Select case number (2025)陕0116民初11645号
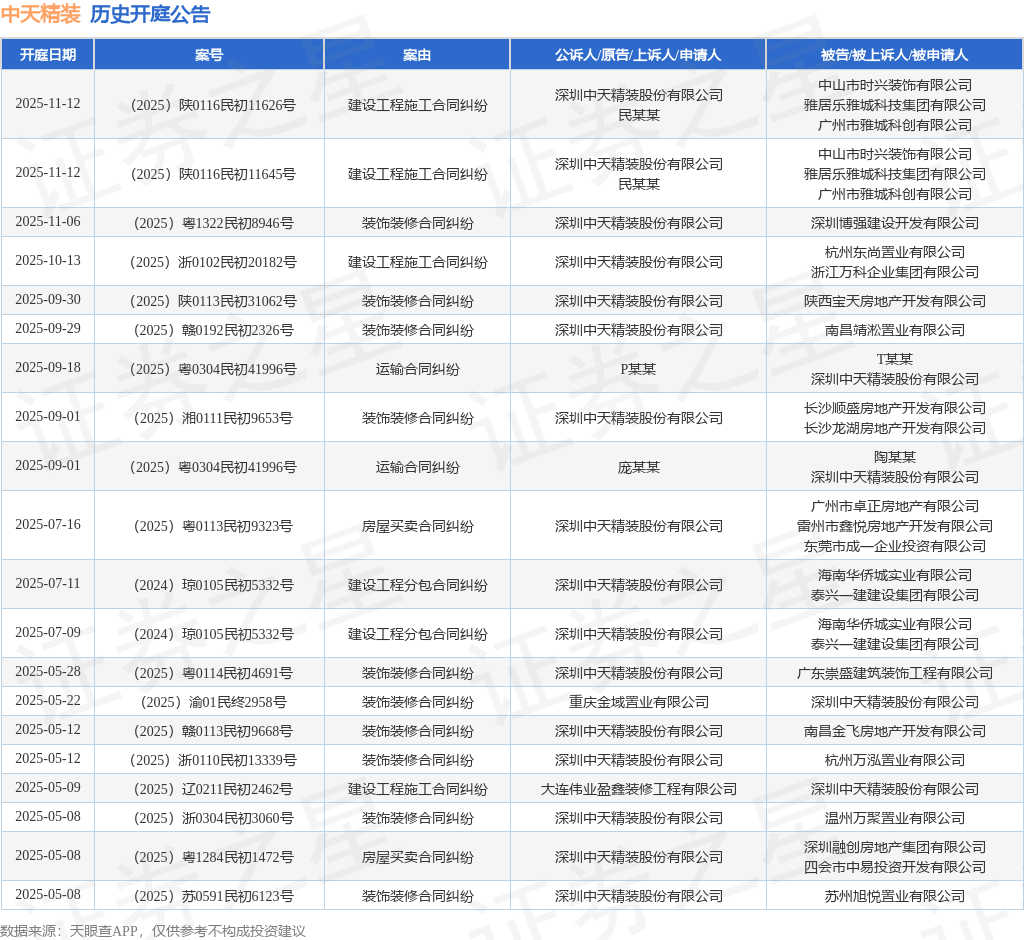 click(213, 174)
